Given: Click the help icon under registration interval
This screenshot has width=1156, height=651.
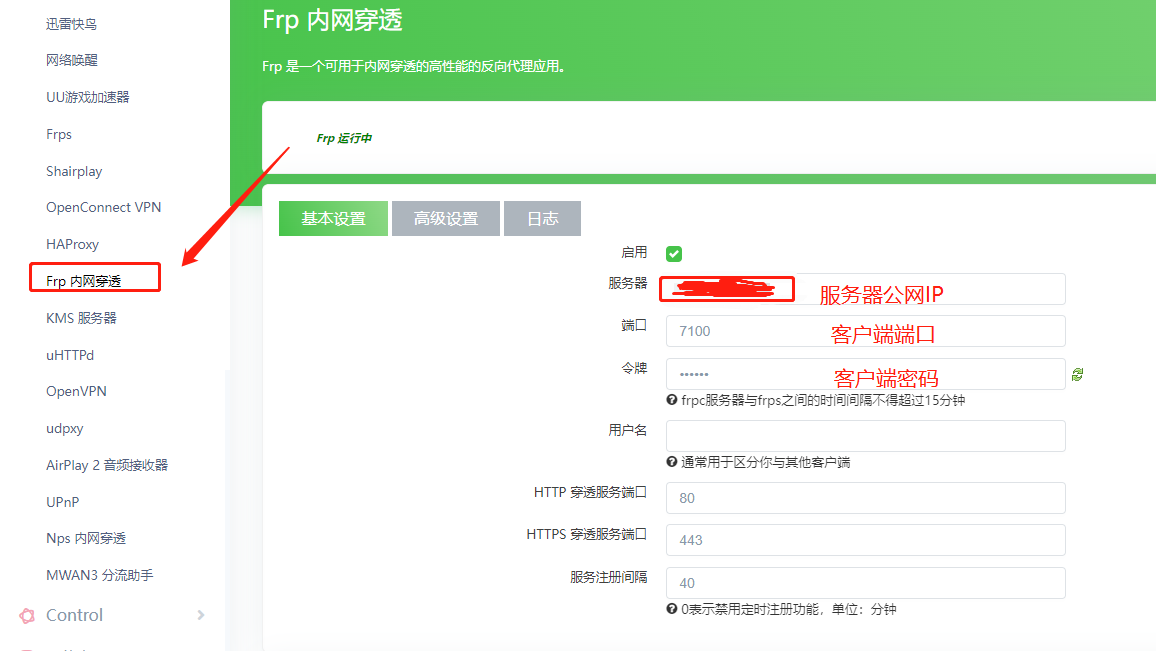Looking at the screenshot, I should click(672, 609).
